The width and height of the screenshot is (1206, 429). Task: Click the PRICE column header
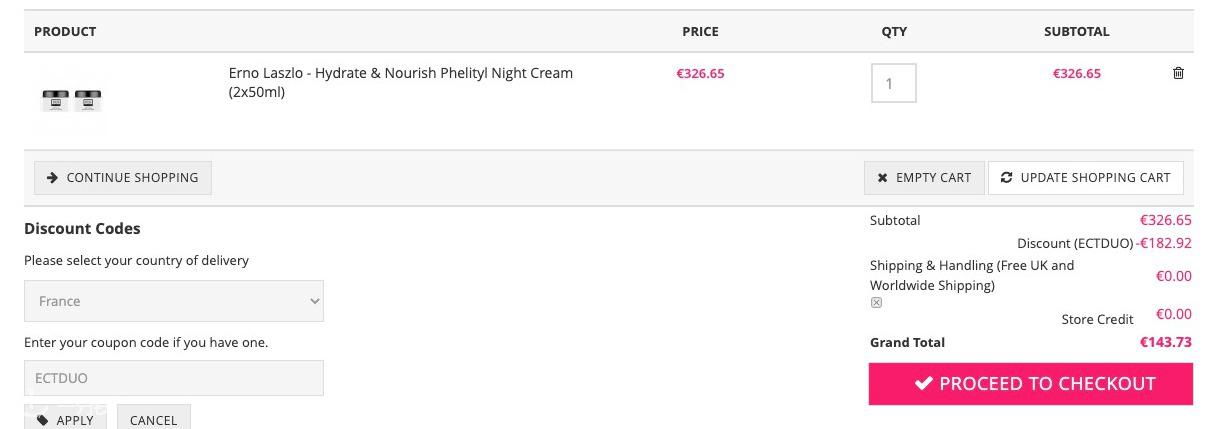coord(700,31)
